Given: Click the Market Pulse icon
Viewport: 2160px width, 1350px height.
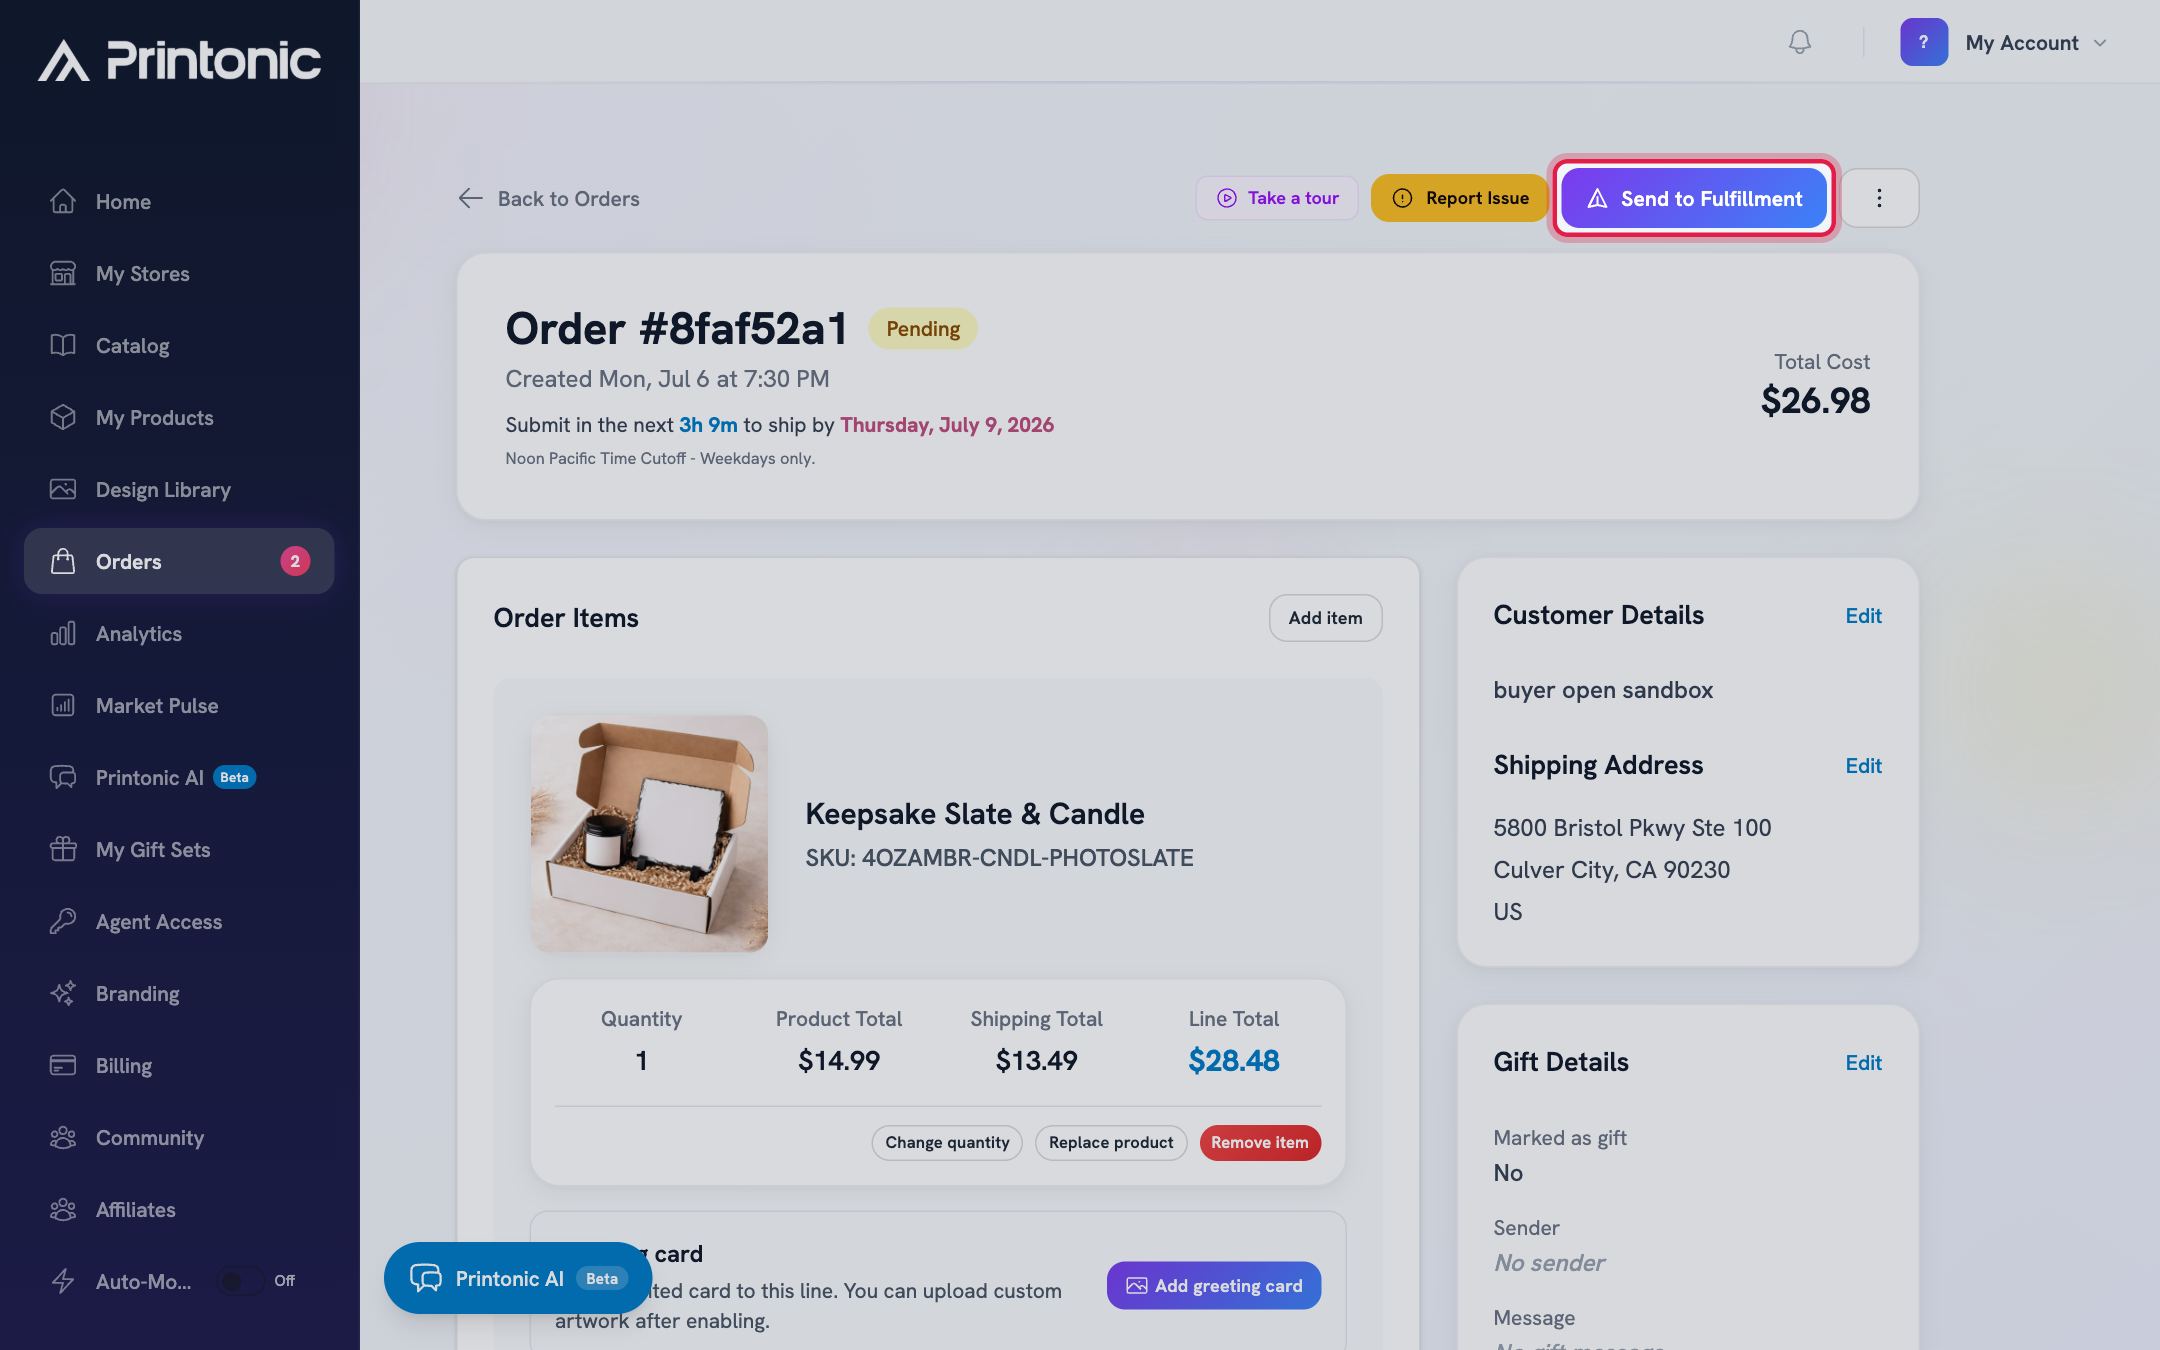Looking at the screenshot, I should [63, 705].
